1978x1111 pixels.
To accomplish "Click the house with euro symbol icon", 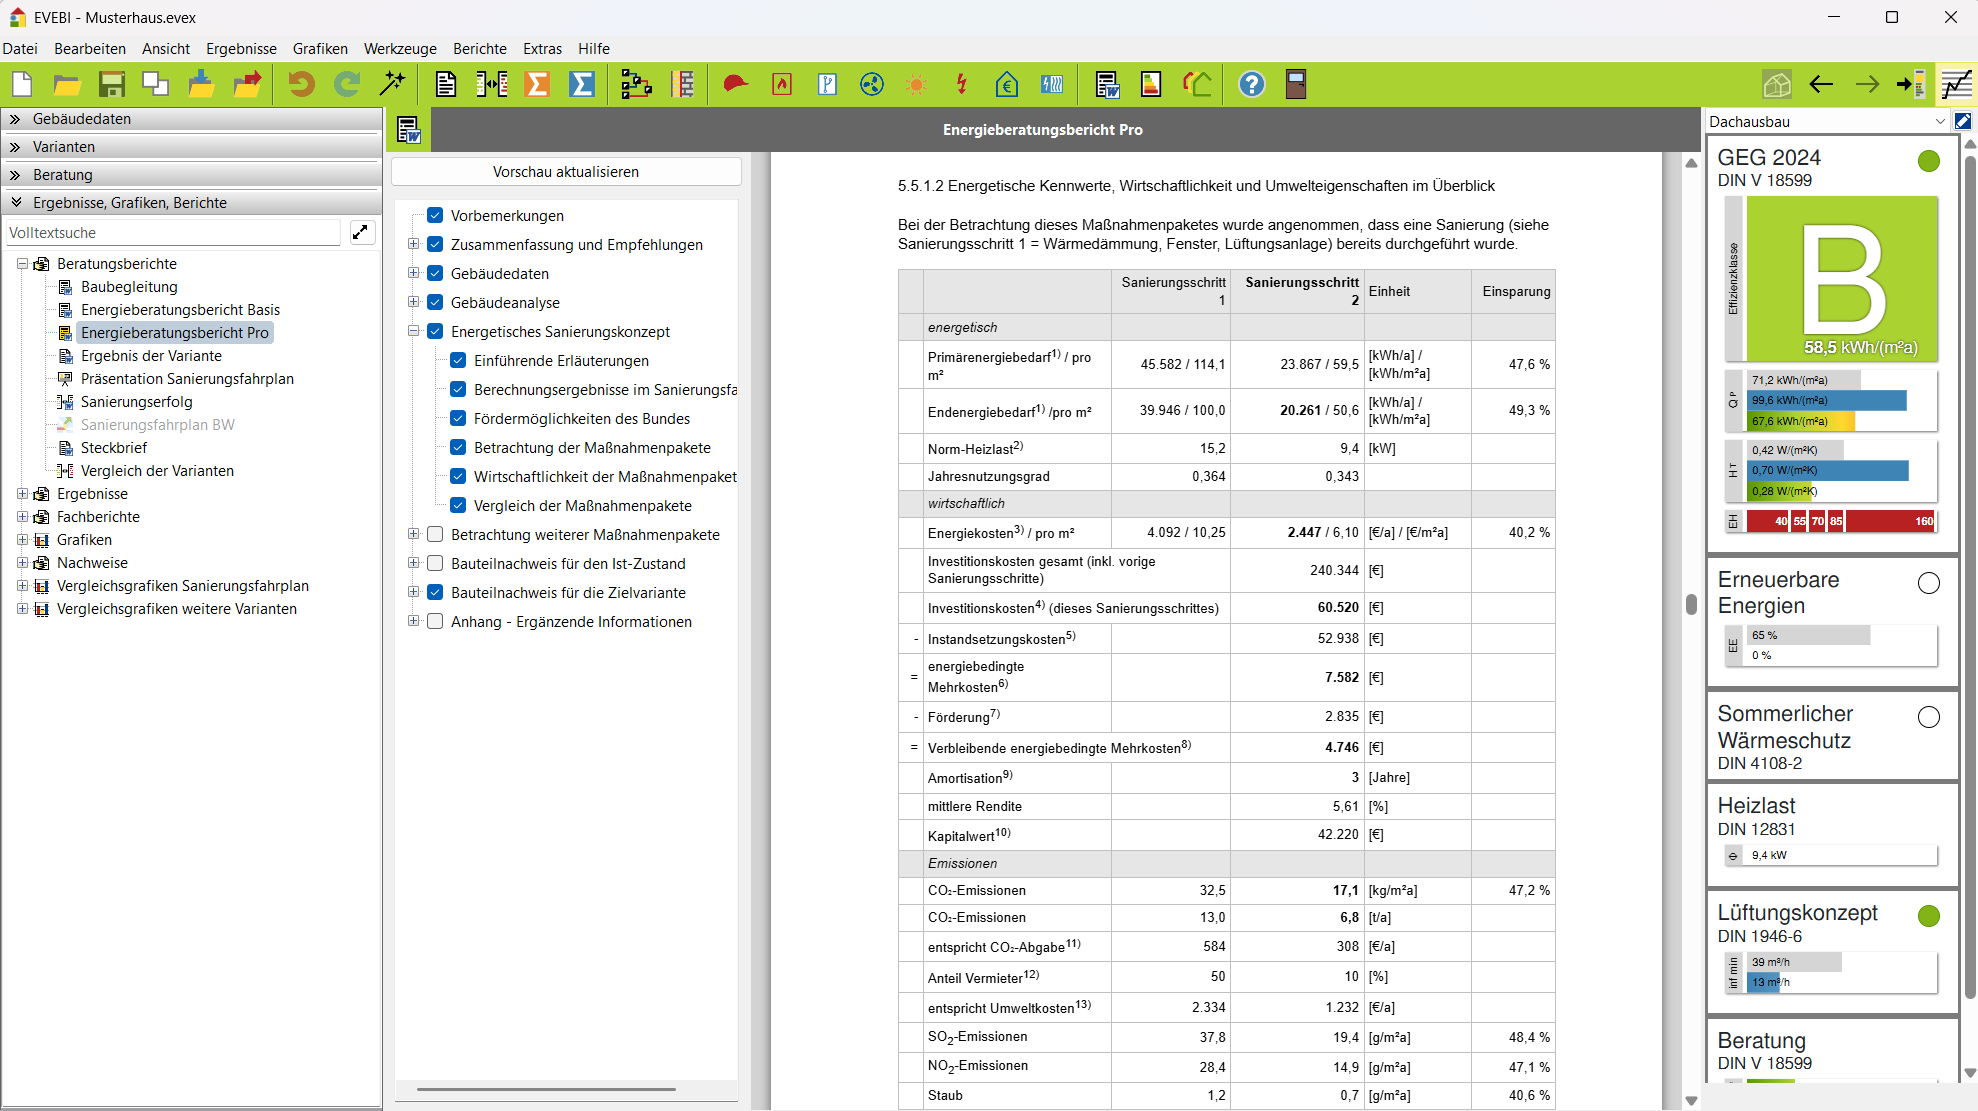I will tap(1007, 85).
